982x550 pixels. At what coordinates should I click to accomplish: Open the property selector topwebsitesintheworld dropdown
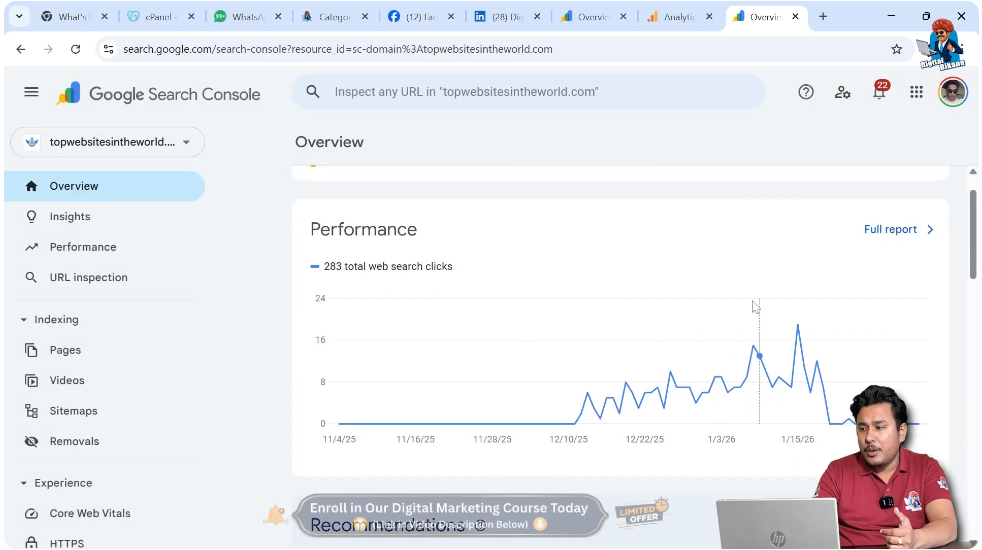point(108,142)
